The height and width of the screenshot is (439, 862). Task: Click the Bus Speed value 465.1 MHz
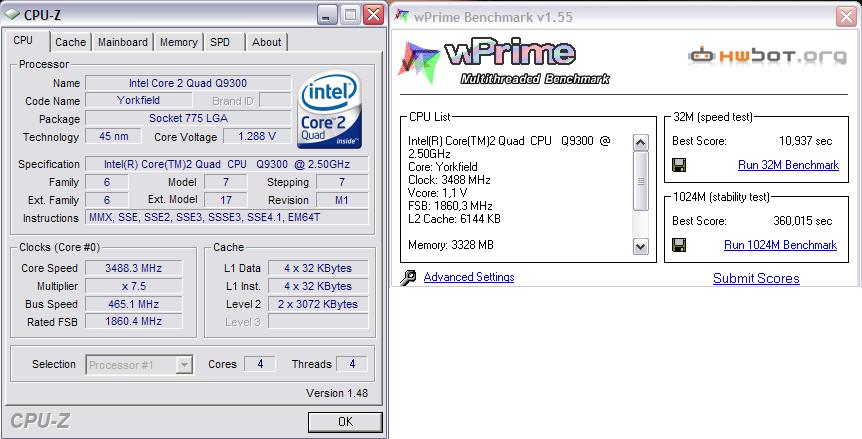click(134, 304)
